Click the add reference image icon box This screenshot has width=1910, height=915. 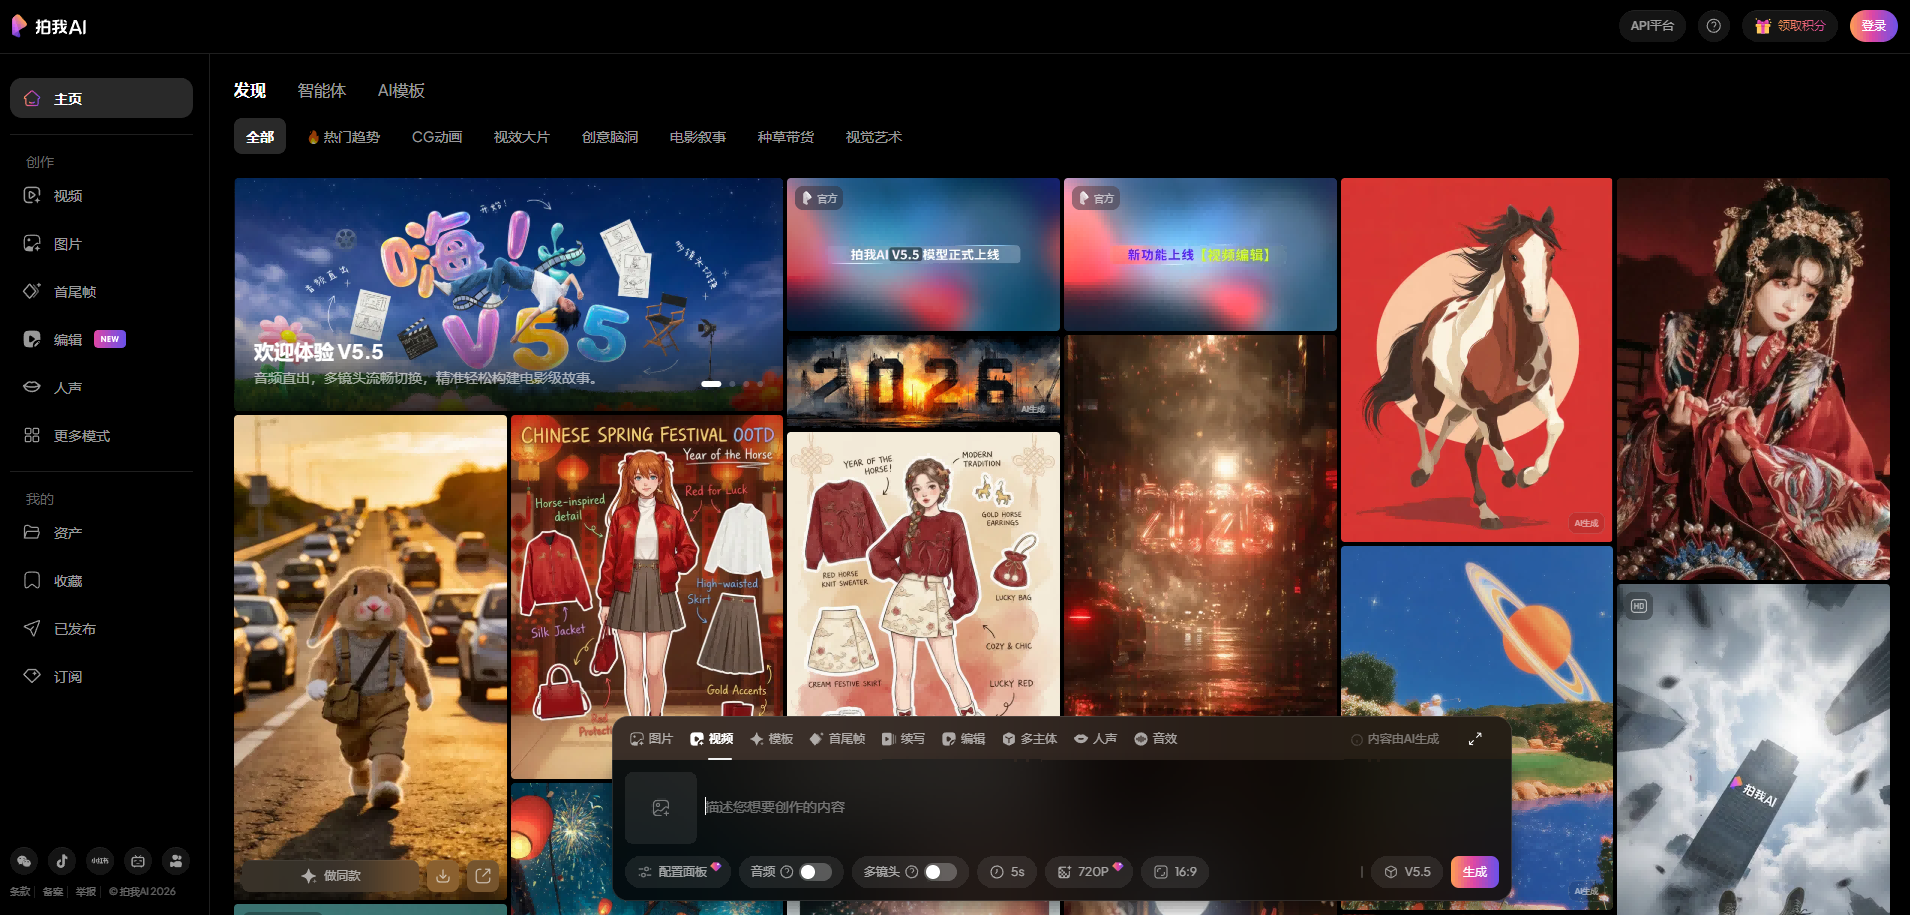(661, 808)
